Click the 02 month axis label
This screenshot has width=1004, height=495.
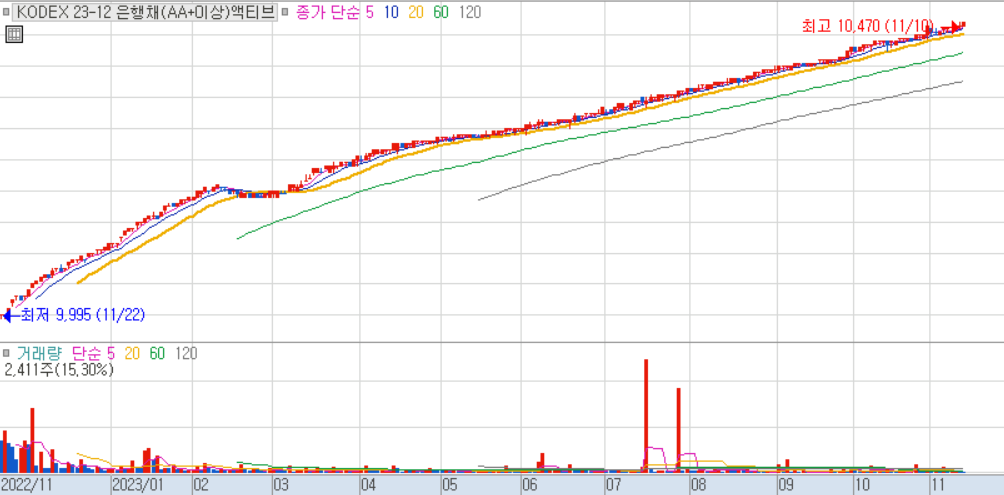pyautogui.click(x=202, y=485)
